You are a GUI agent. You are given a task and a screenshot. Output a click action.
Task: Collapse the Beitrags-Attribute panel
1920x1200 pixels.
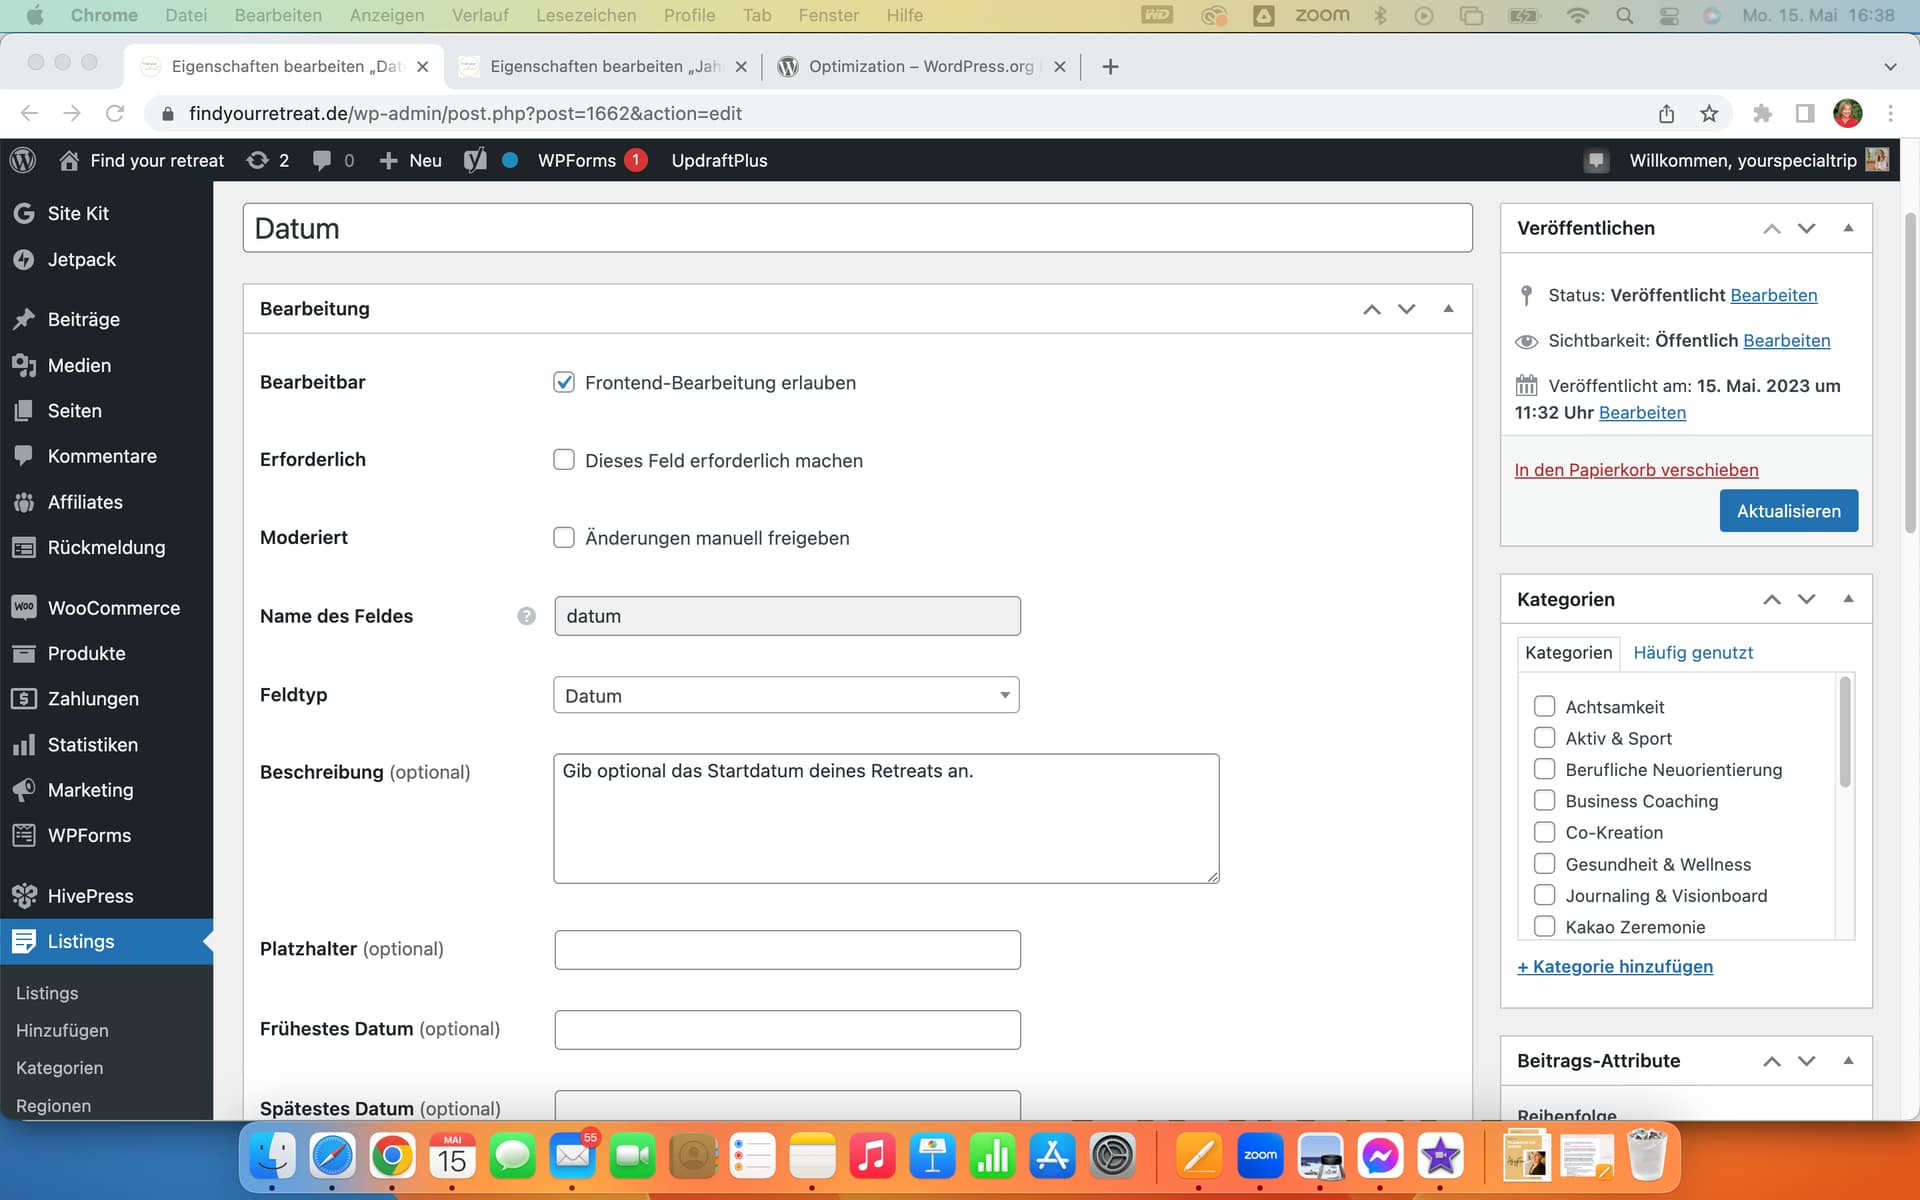pos(1848,1061)
